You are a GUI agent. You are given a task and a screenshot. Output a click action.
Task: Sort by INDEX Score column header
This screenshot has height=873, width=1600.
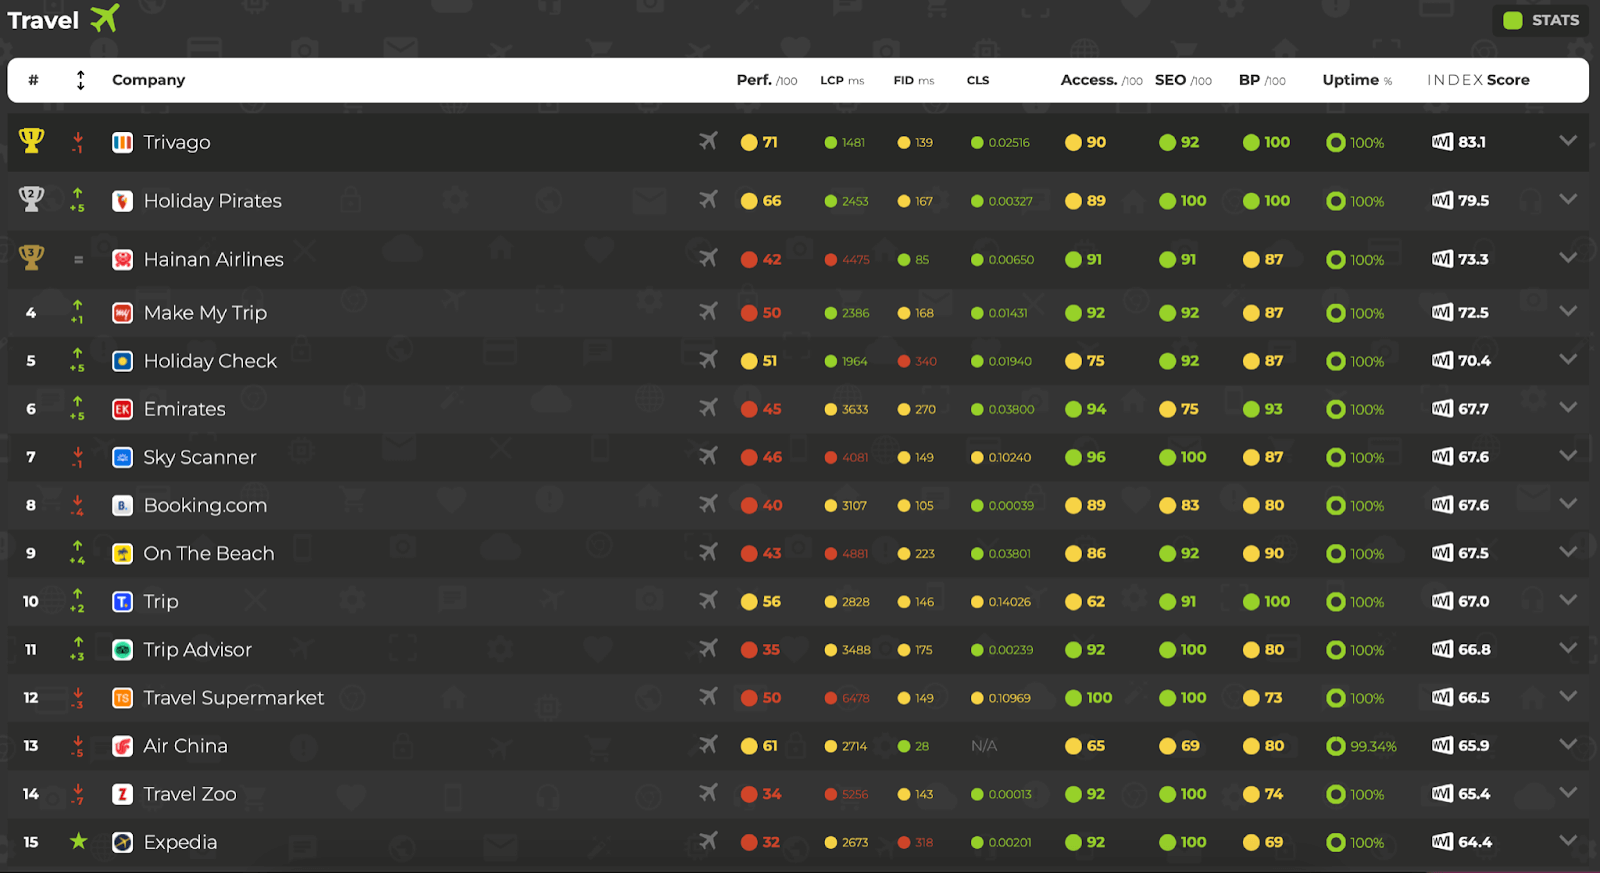tap(1478, 80)
